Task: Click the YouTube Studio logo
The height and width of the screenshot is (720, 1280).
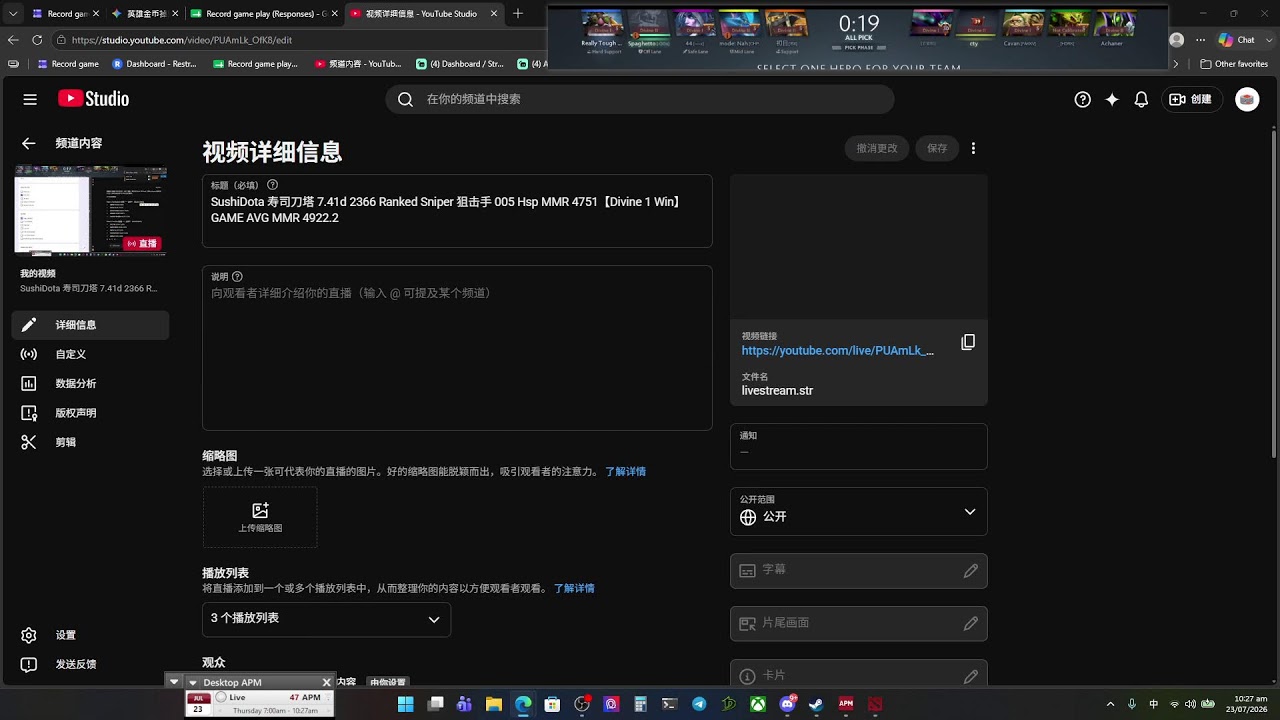Action: pyautogui.click(x=93, y=99)
